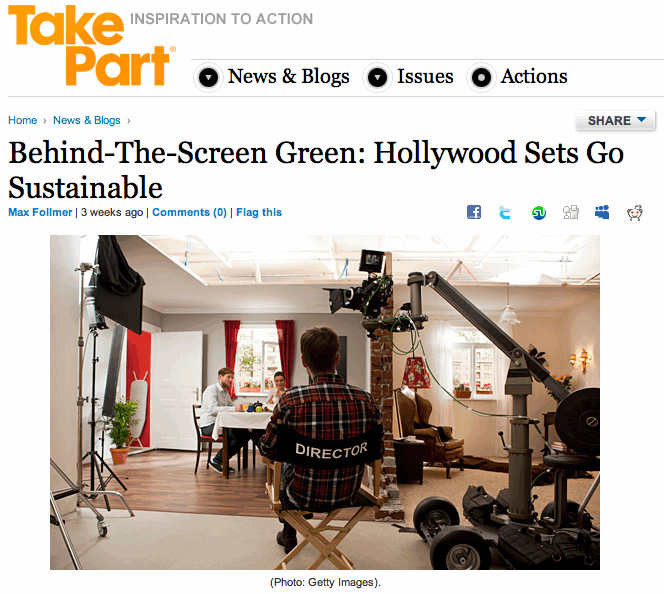Image resolution: width=664 pixels, height=594 pixels.
Task: Click the StumbleUpon share icon
Action: click(539, 212)
